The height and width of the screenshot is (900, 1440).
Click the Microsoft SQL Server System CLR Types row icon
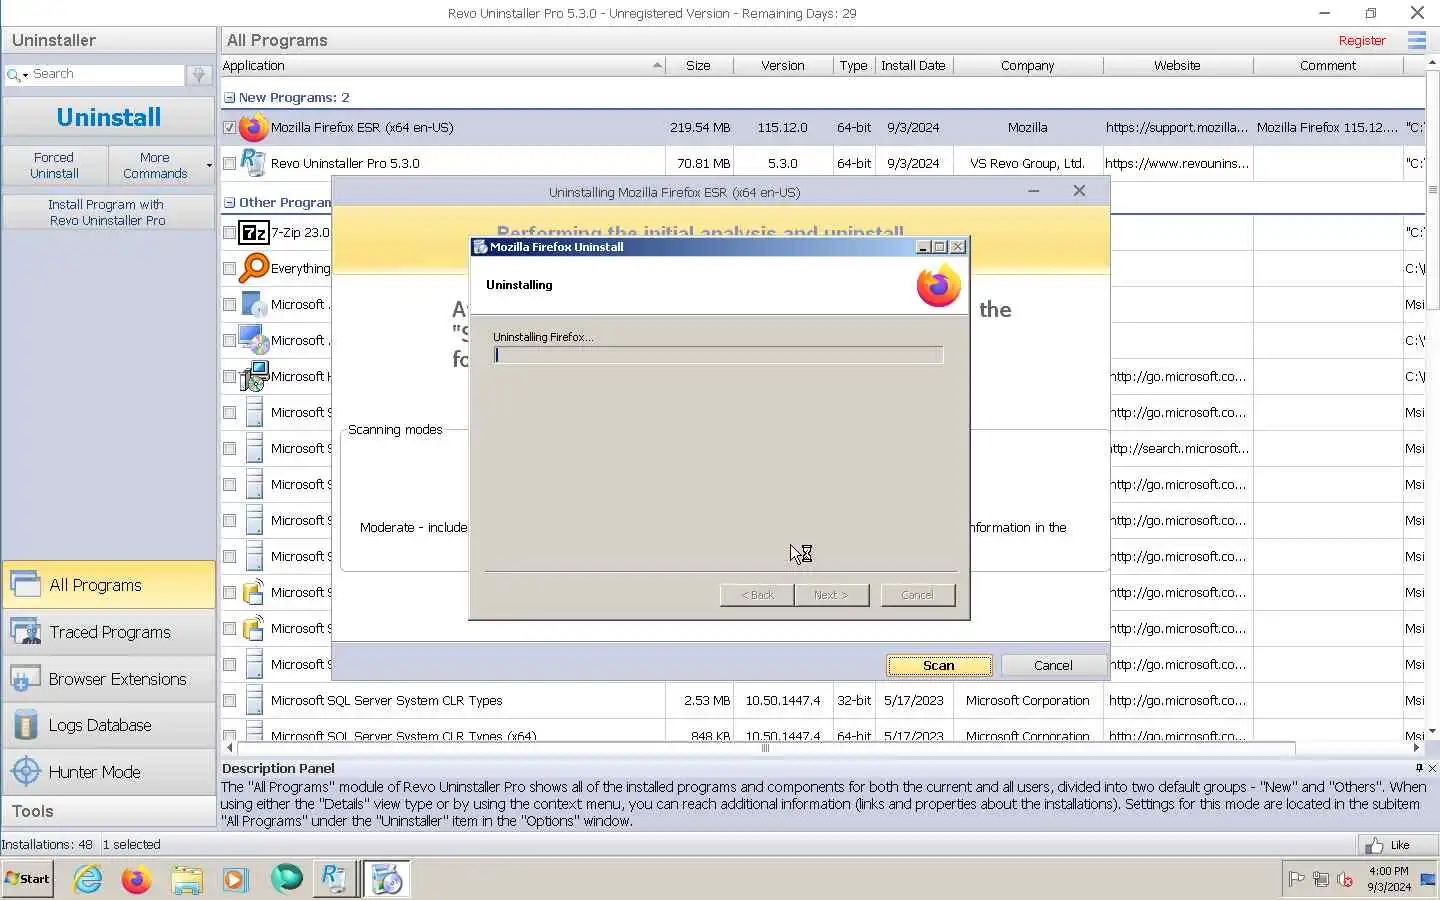point(254,700)
